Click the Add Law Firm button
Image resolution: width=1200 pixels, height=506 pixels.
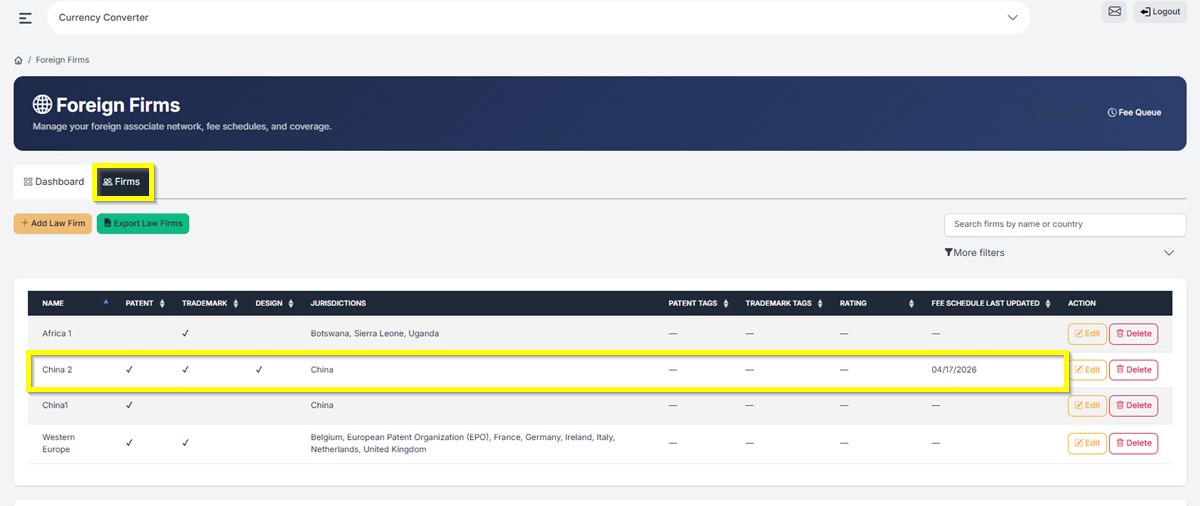(x=53, y=223)
